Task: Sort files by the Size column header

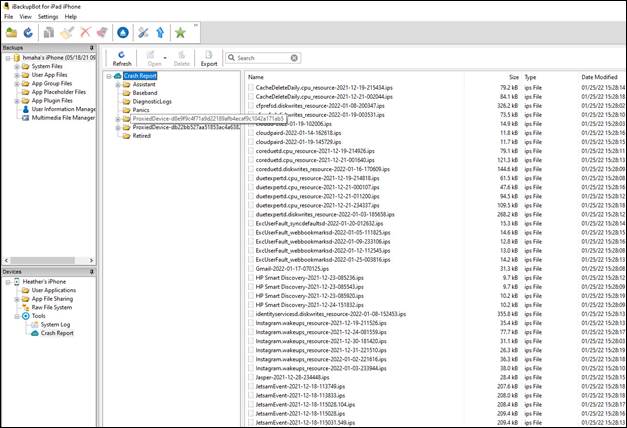Action: click(513, 76)
